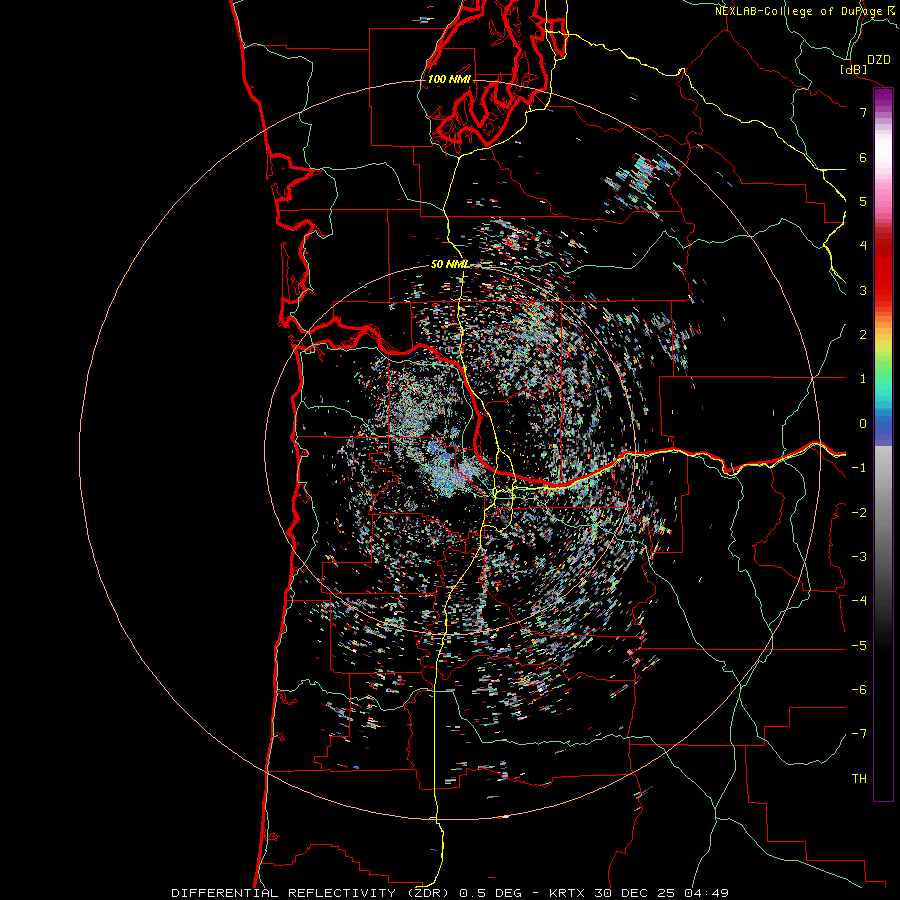Click the -6 tick on the dB scale
Screen dimensions: 900x900
coord(859,690)
